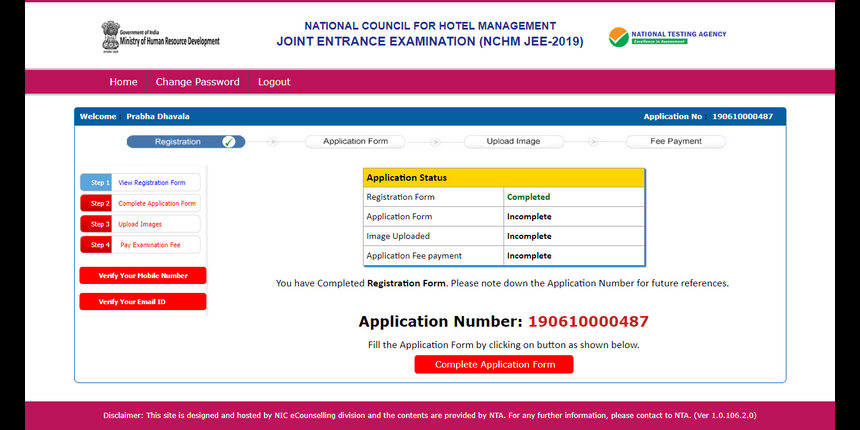Click Incomplete status in Application Form row
The image size is (860, 430).
[x=529, y=217]
